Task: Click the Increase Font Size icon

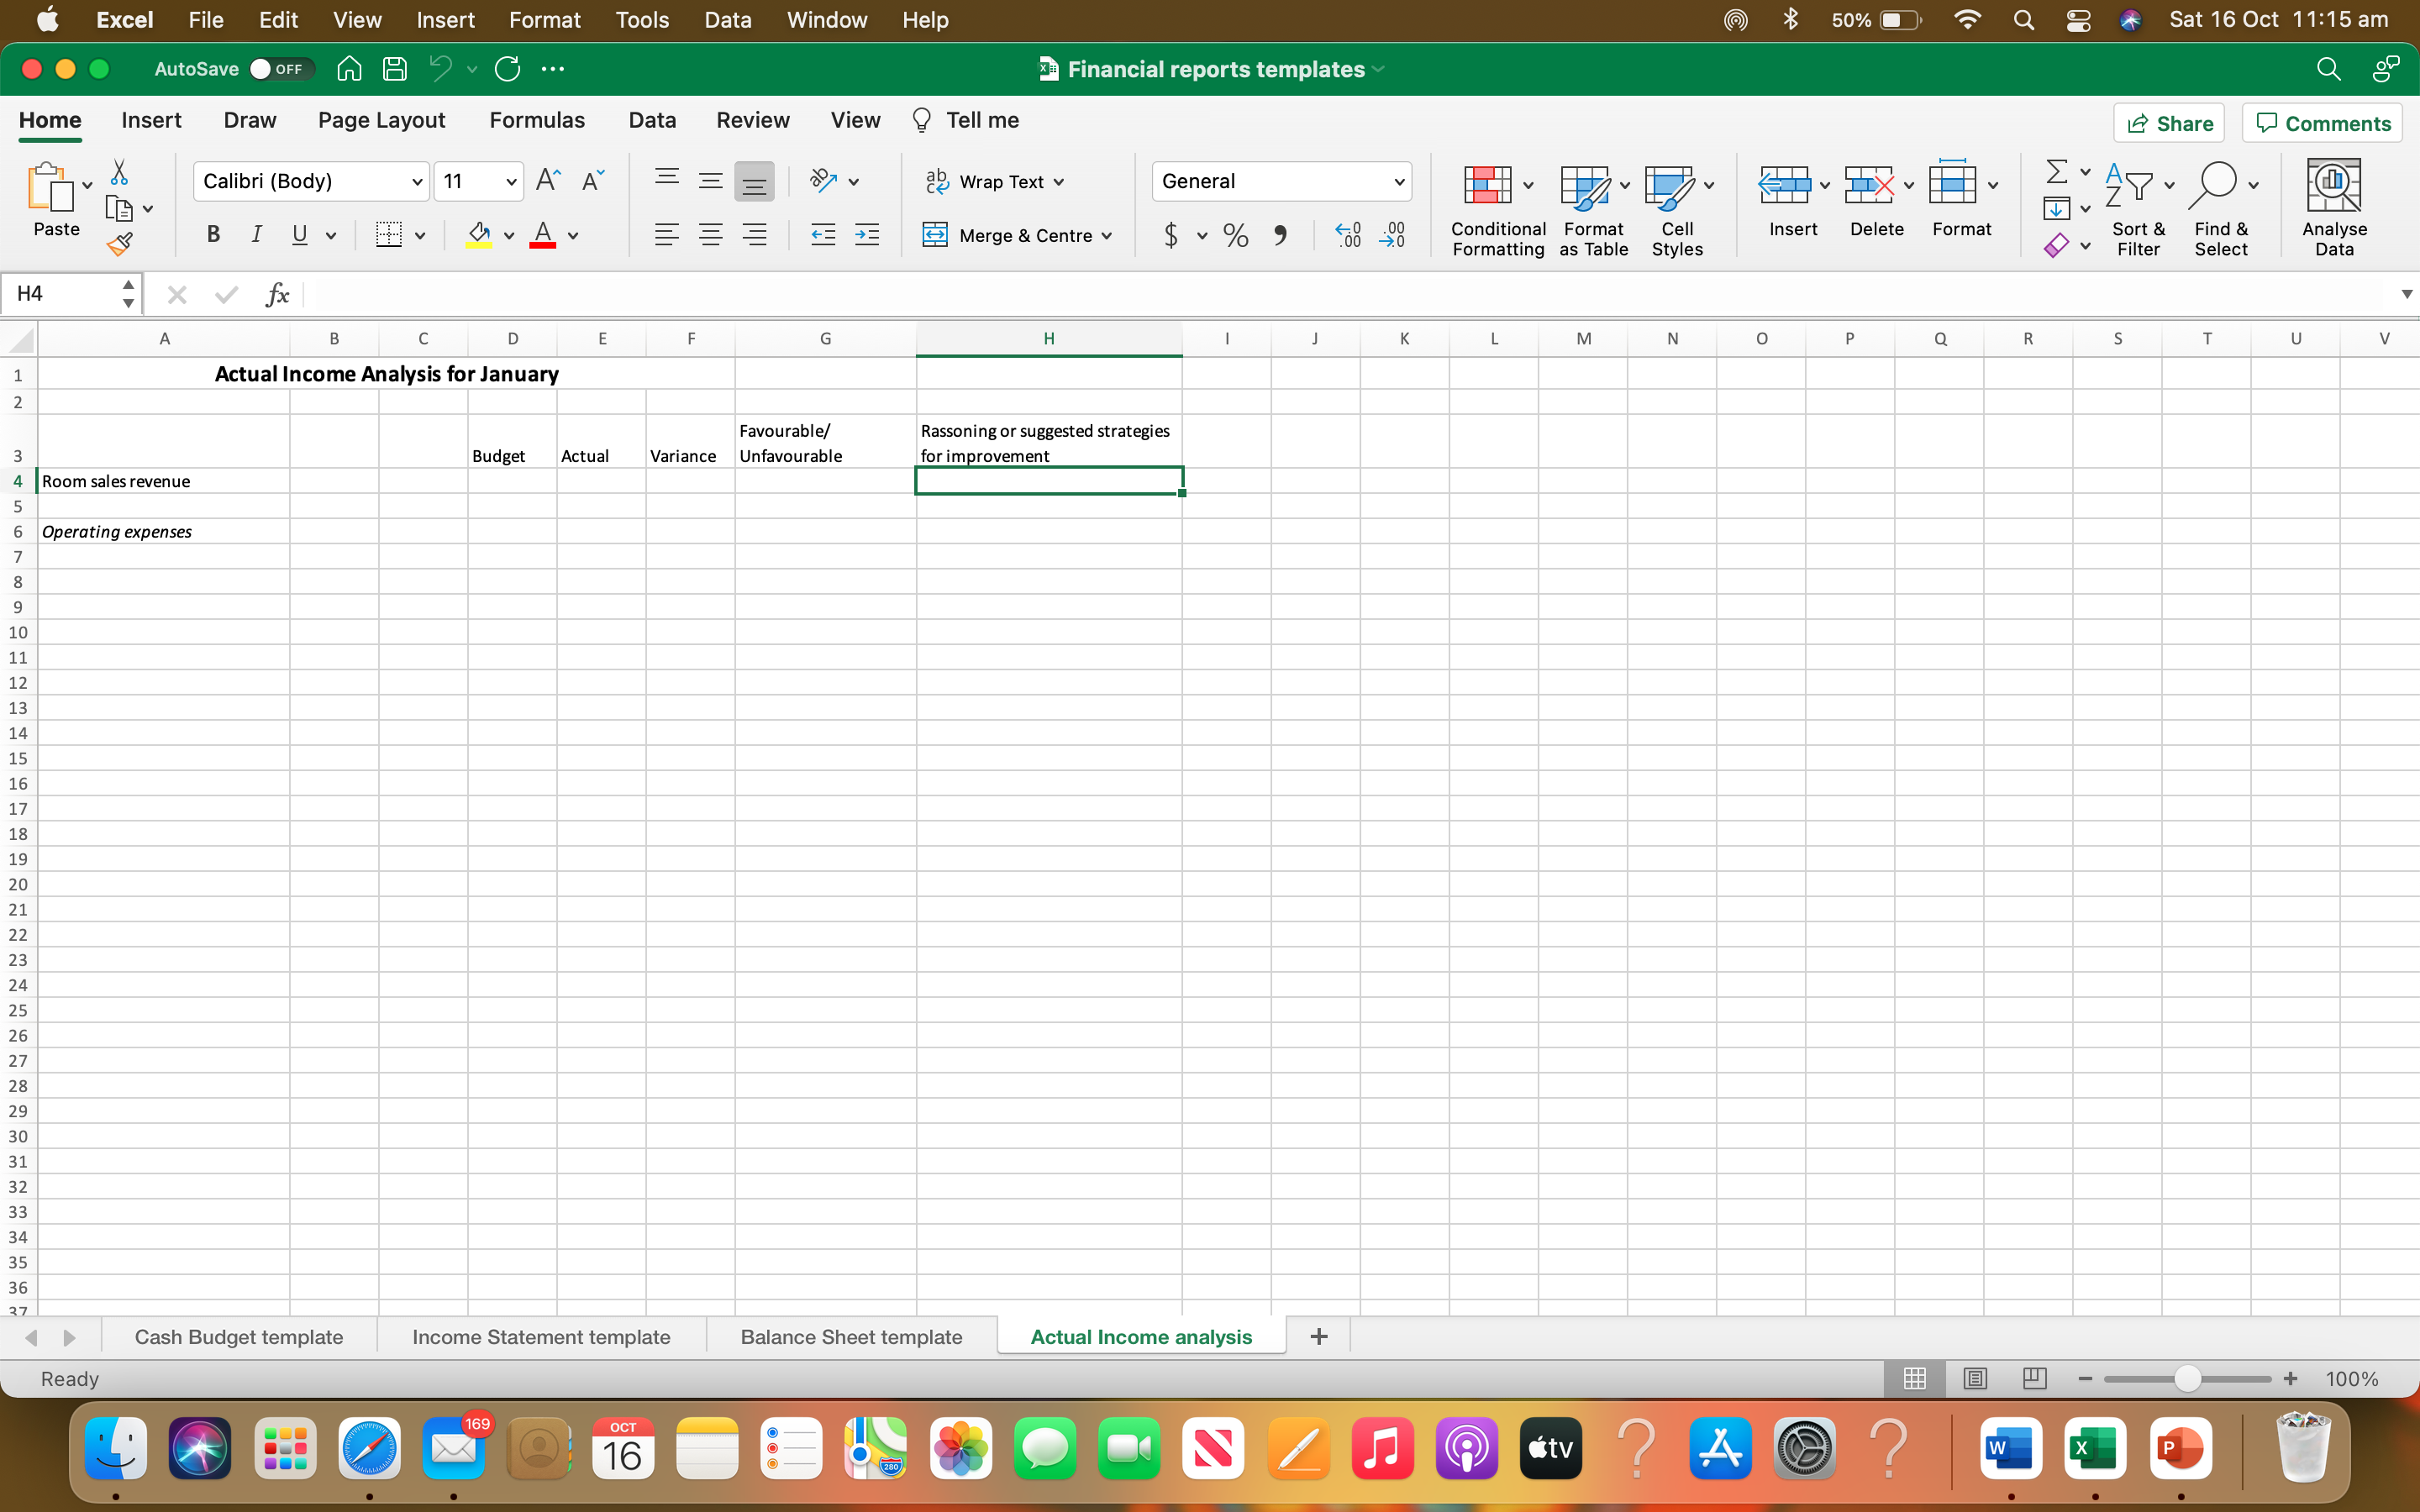Action: coord(548,180)
